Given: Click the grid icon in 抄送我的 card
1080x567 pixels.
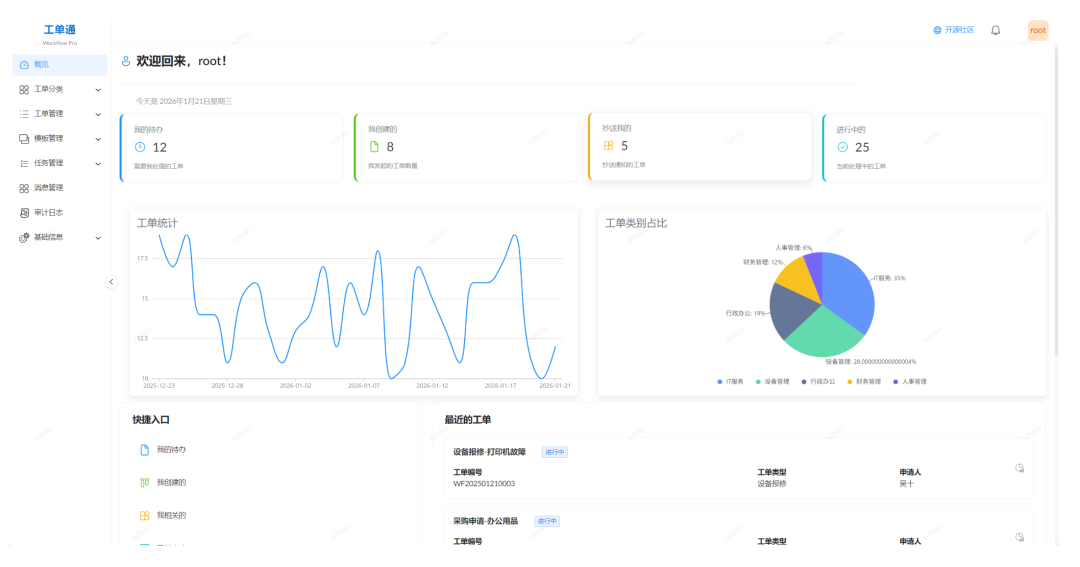Looking at the screenshot, I should pyautogui.click(x=608, y=145).
